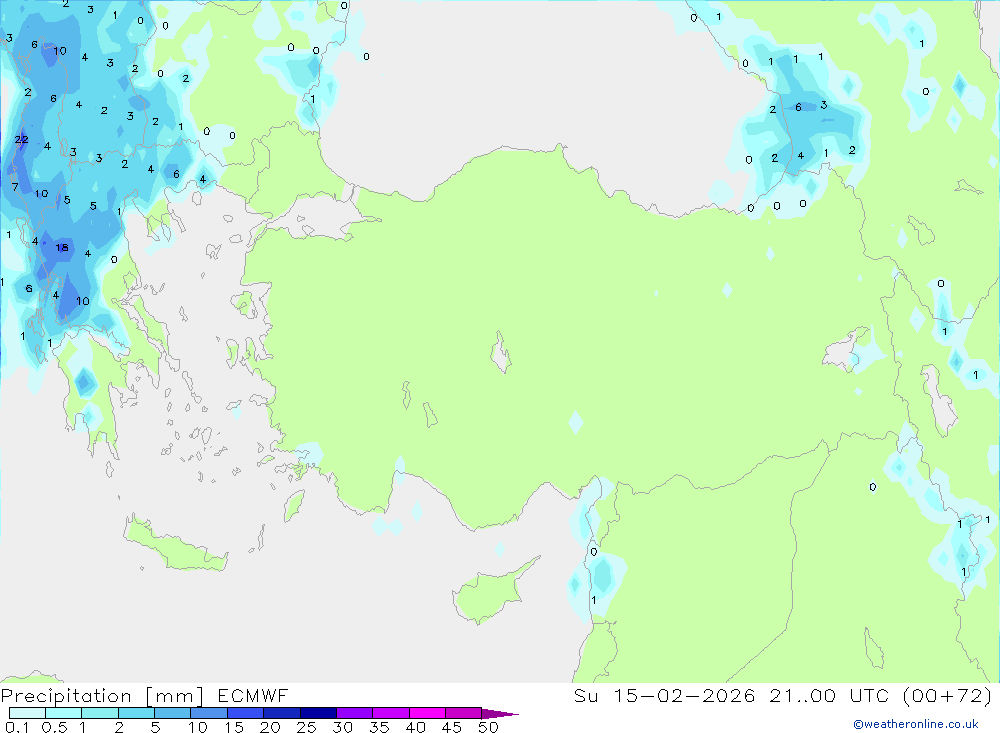Click the 'ECMWF' model label
Image resolution: width=1000 pixels, height=733 pixels.
tap(253, 695)
